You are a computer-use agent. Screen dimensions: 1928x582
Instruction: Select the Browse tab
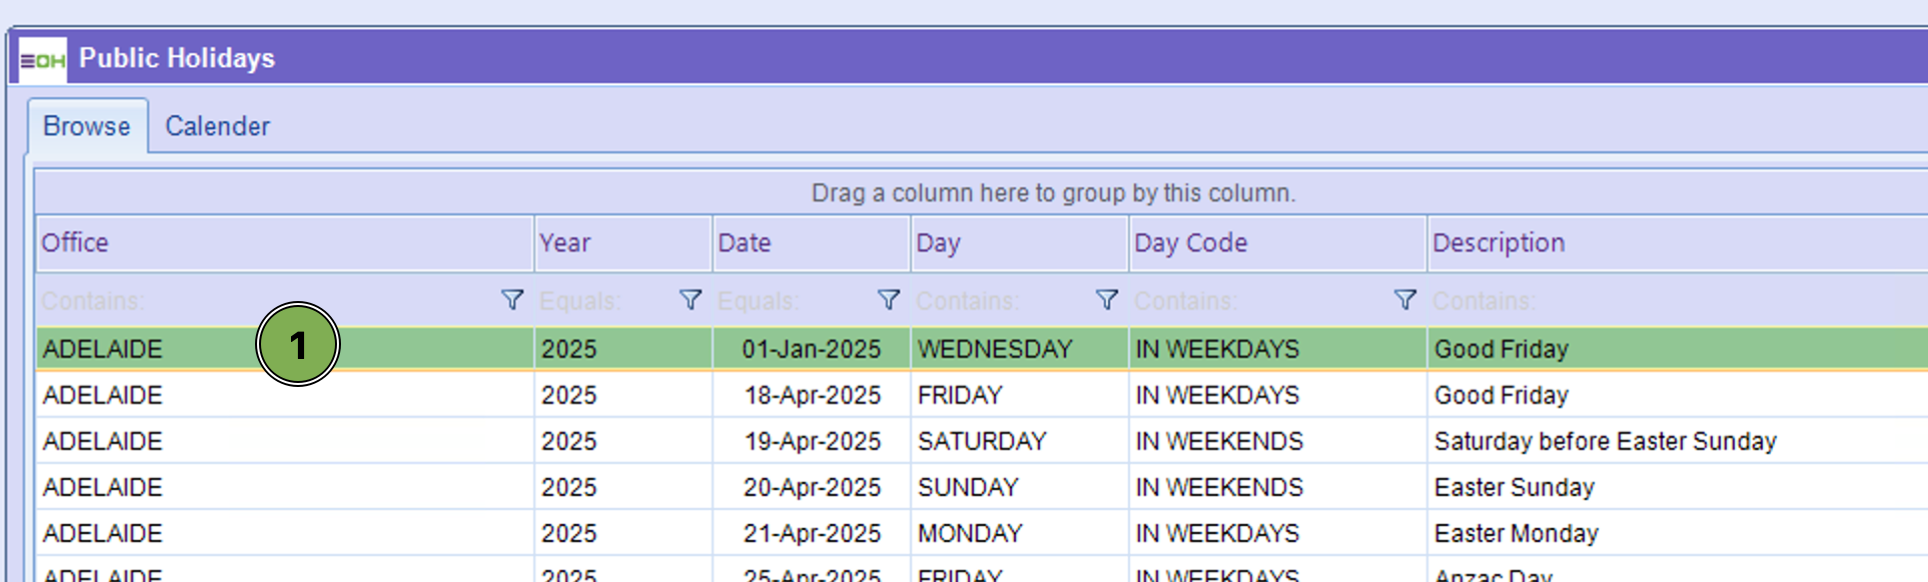87,127
